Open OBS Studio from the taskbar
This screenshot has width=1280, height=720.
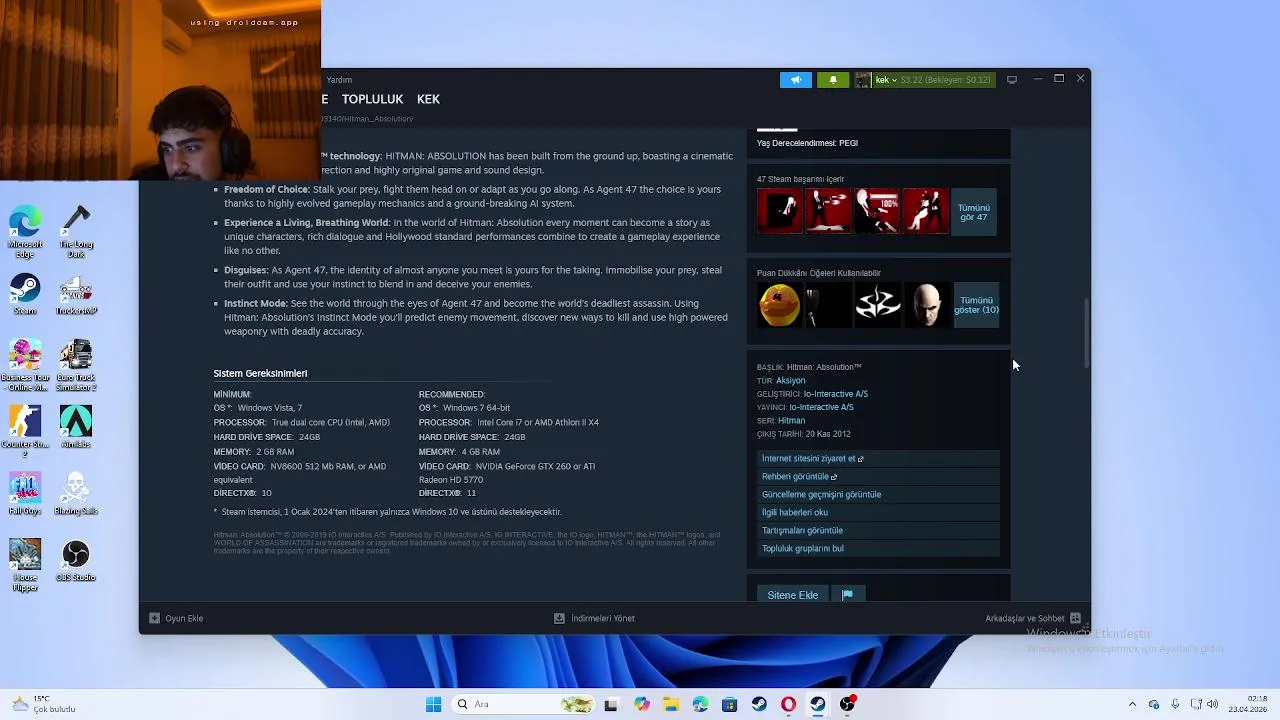[x=847, y=704]
